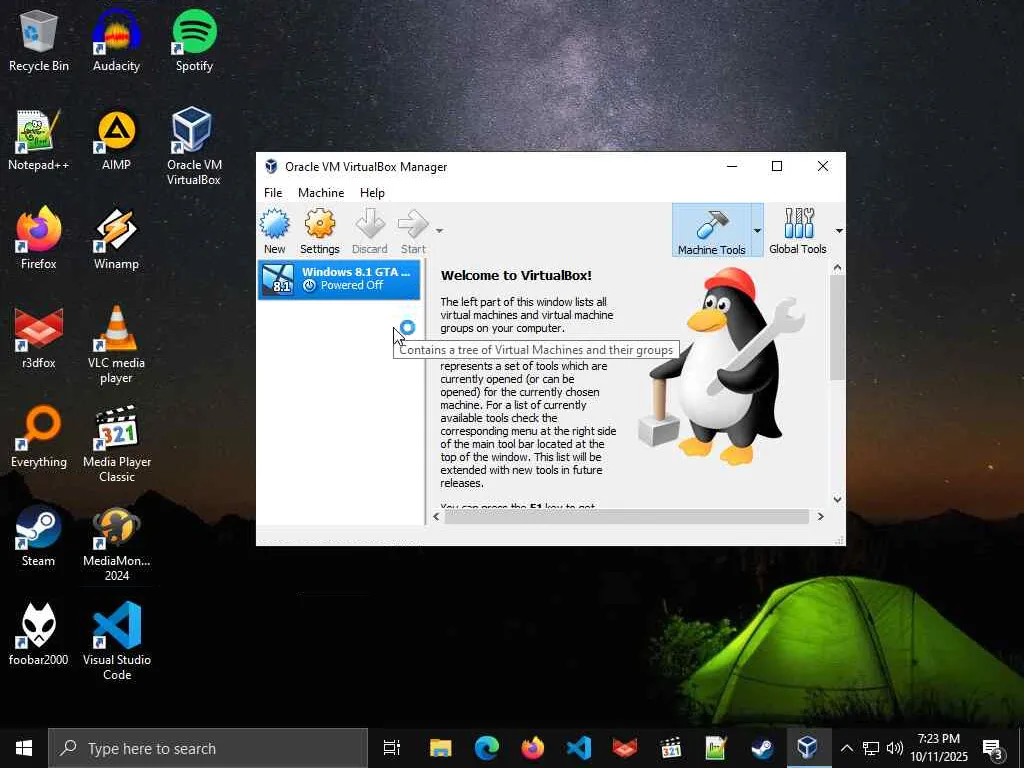Click the left arrow of horizontal scrollbar
The image size is (1024, 768).
436,517
